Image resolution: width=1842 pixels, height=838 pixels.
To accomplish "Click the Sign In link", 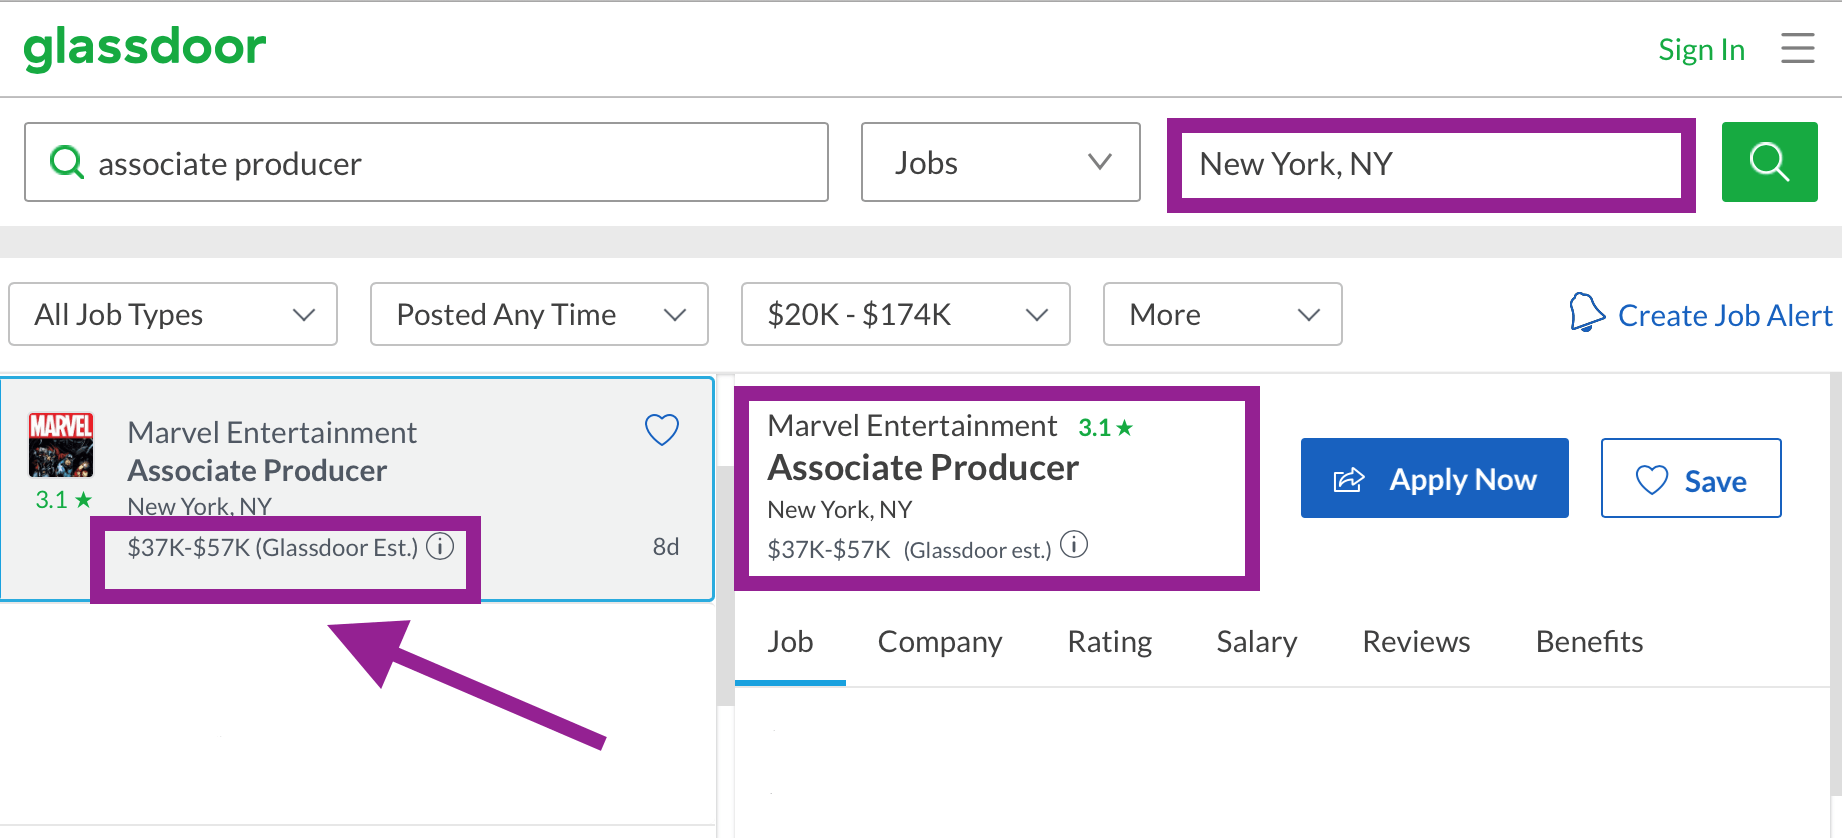I will click(x=1701, y=50).
